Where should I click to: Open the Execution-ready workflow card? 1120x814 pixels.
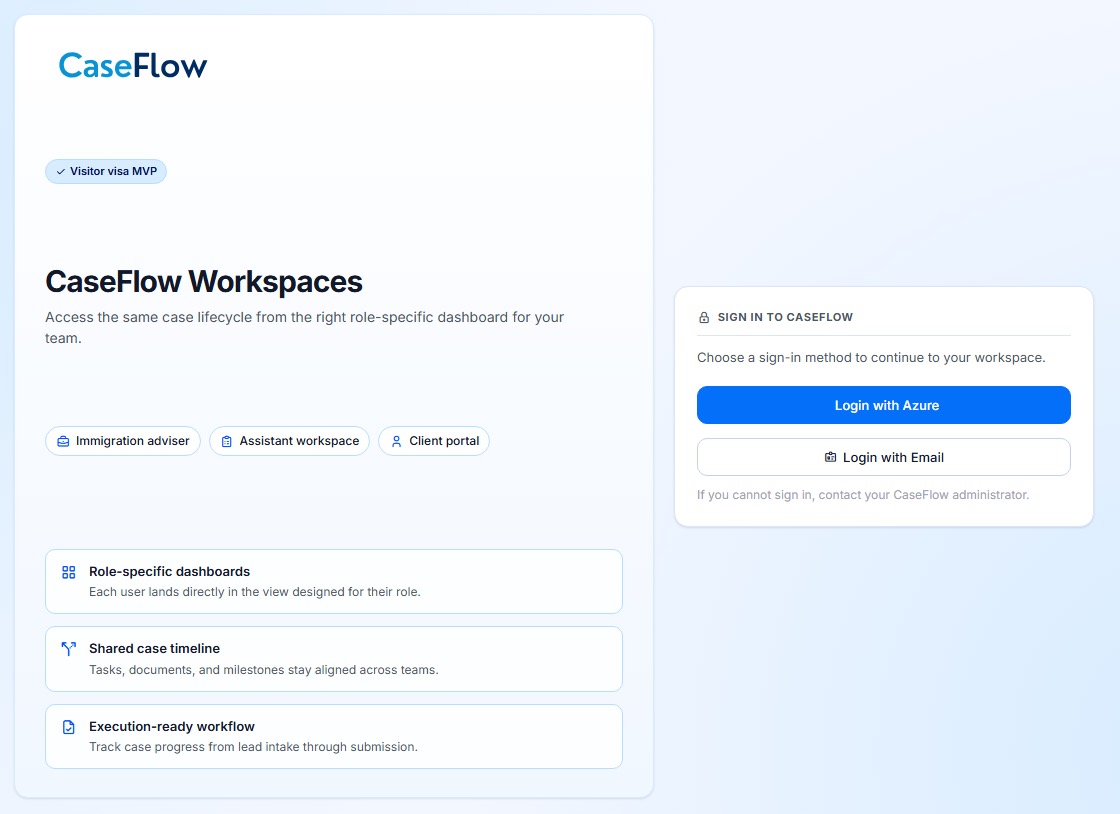click(334, 736)
